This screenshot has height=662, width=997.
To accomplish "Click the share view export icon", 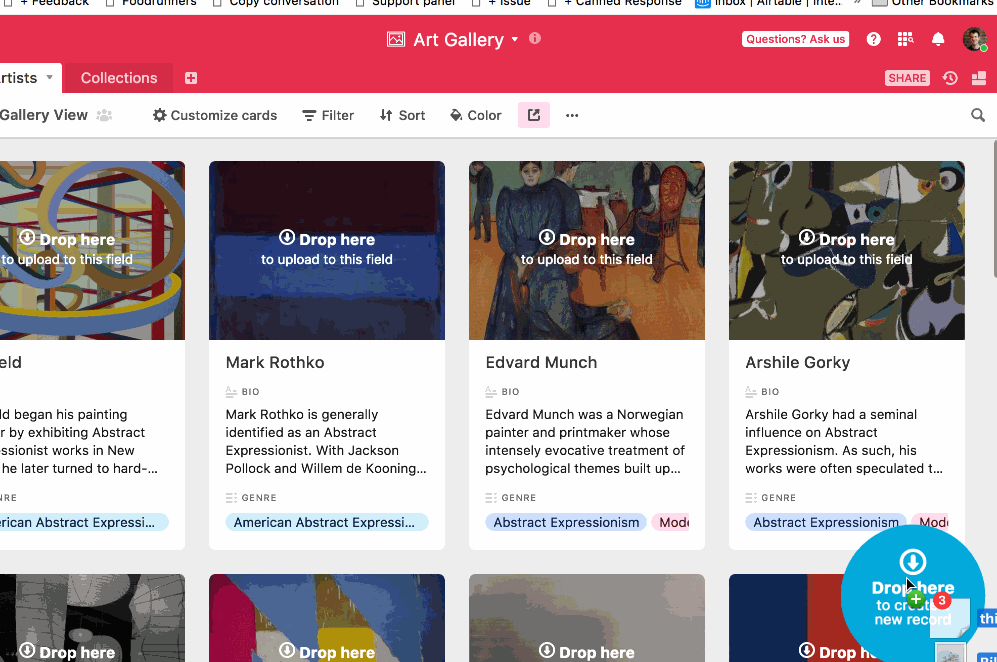I will [x=533, y=115].
